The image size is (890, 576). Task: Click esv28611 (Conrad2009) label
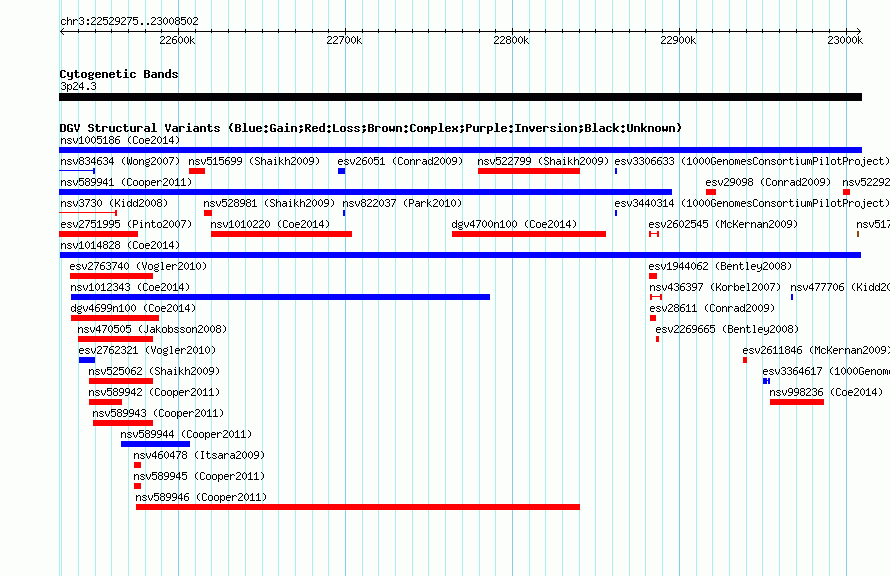point(712,308)
